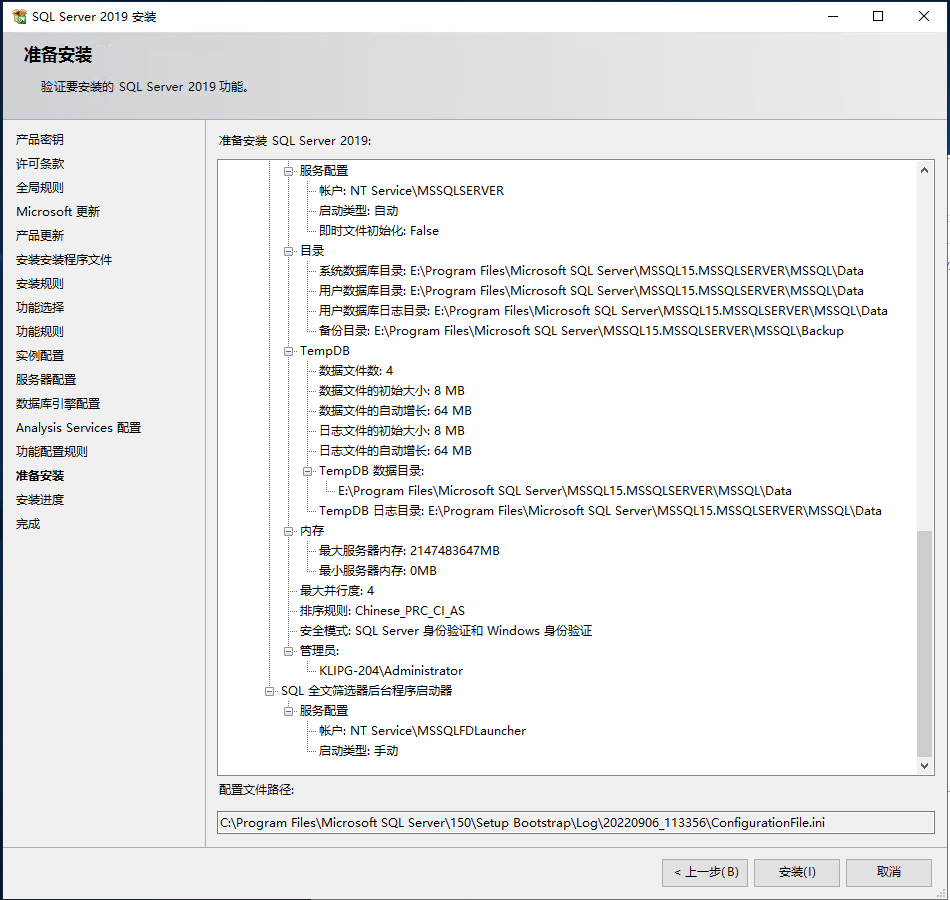Select 日志文件的自动增长: 64 MB row
The height and width of the screenshot is (900, 950).
(396, 451)
